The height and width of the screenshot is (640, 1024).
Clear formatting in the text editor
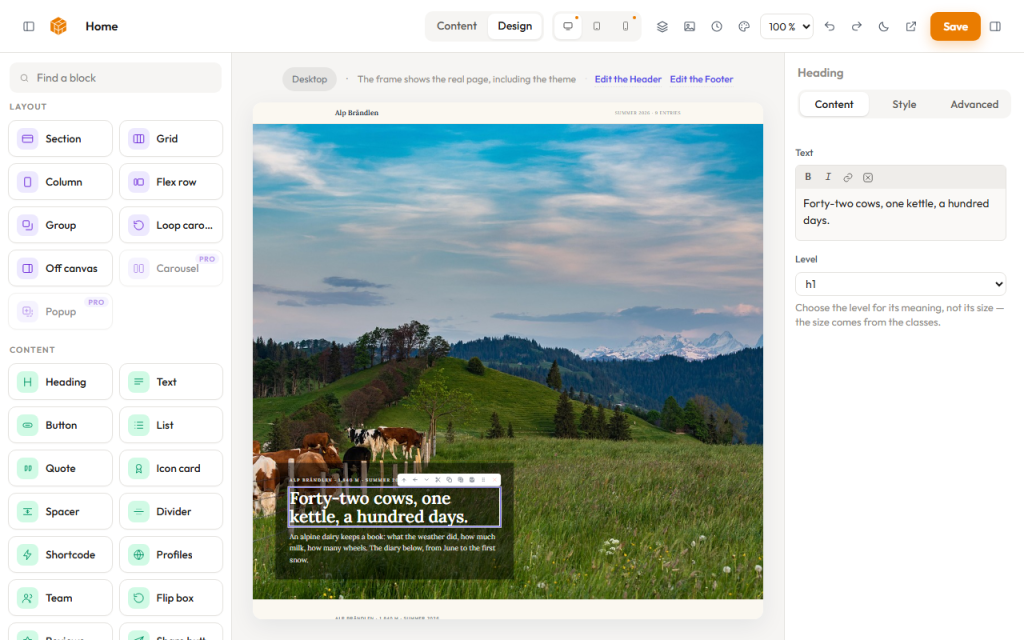click(868, 177)
